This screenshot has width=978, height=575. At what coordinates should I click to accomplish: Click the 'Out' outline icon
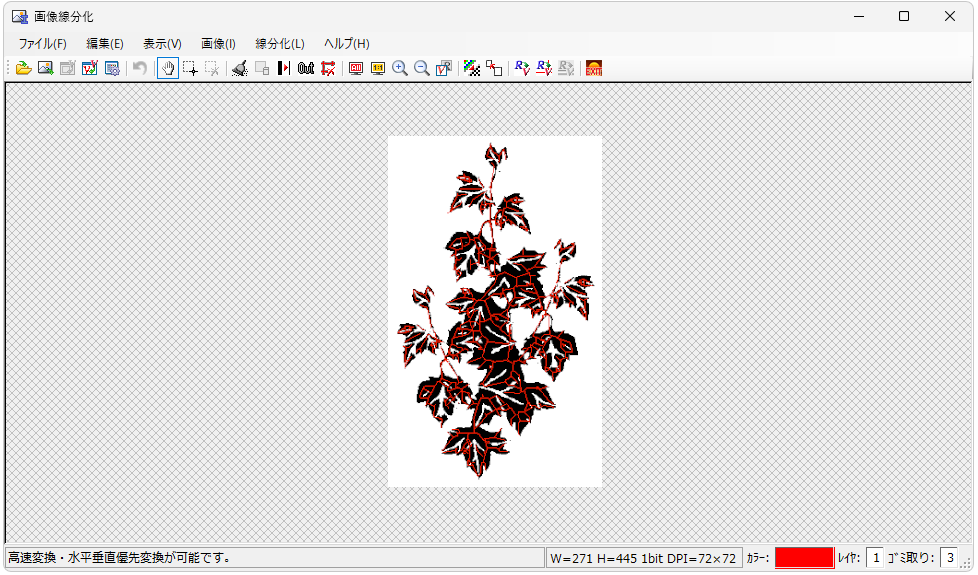306,68
